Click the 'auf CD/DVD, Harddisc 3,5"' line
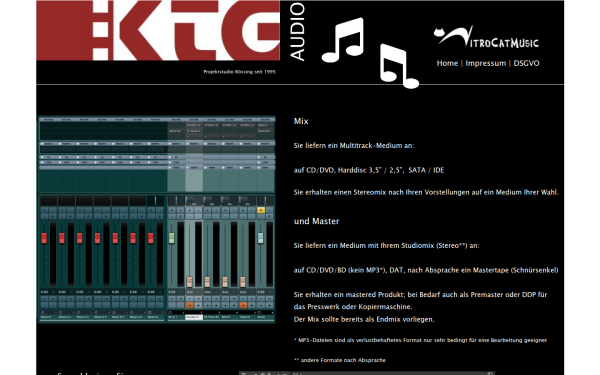 [x=369, y=170]
